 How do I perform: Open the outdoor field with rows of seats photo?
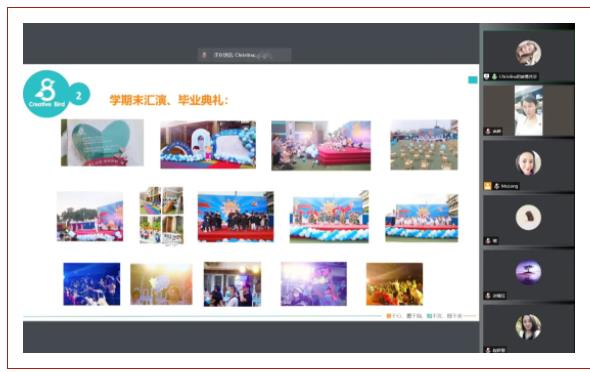(x=424, y=145)
